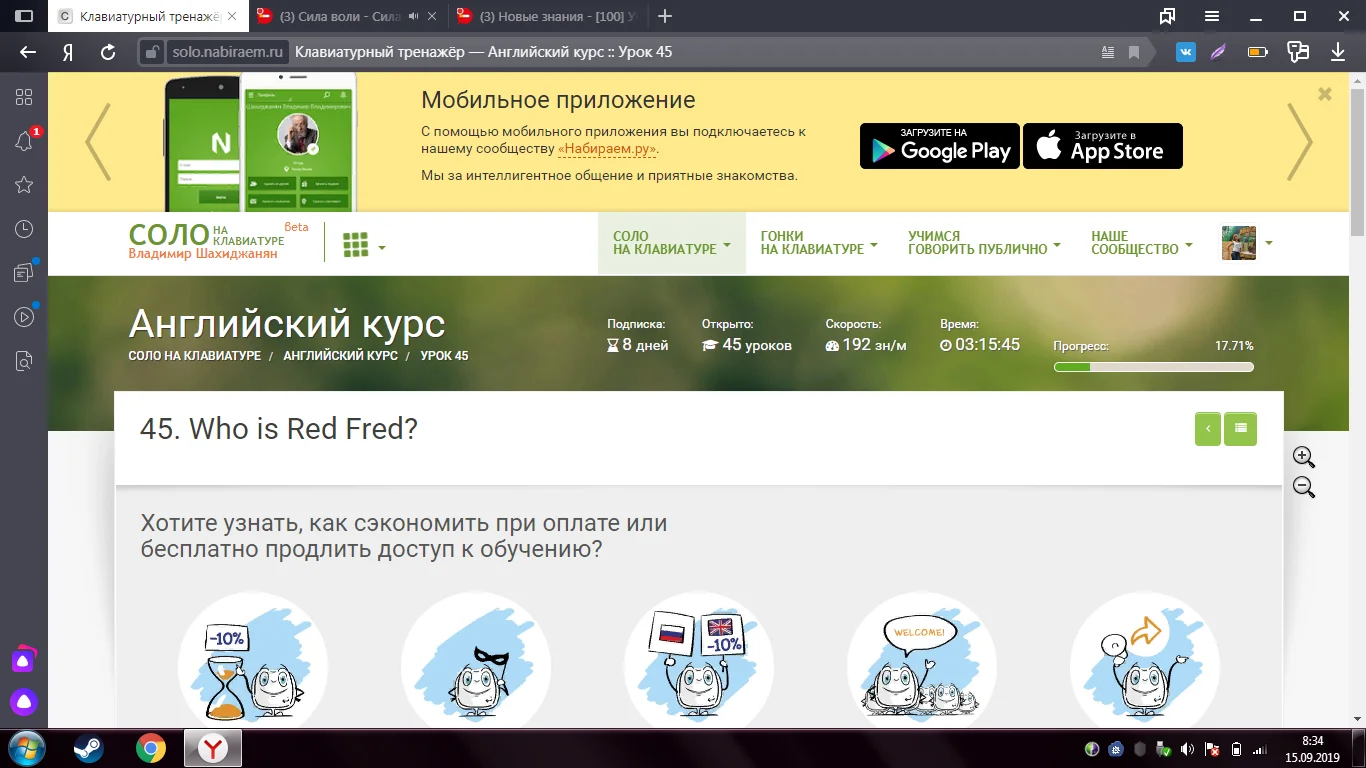Viewport: 1366px width, 768px height.
Task: Expand the ГОНКИ НА КЛАВИАТУРЕ menu
Action: click(818, 243)
